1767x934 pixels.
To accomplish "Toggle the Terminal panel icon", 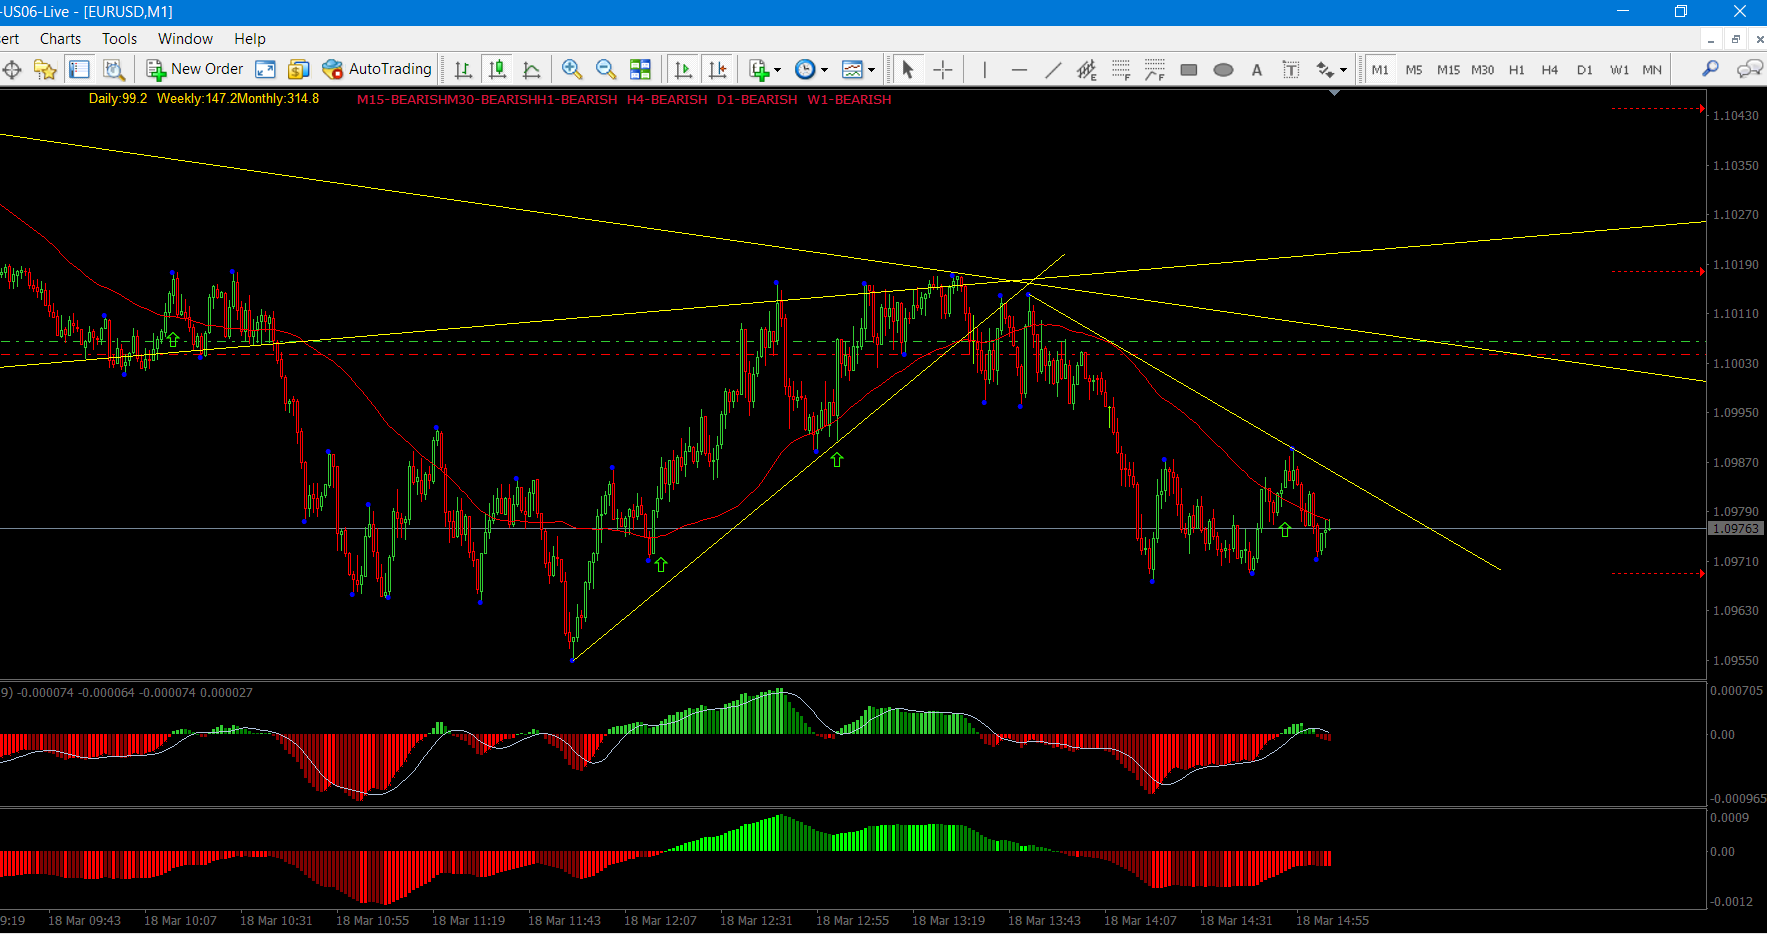I will point(79,69).
